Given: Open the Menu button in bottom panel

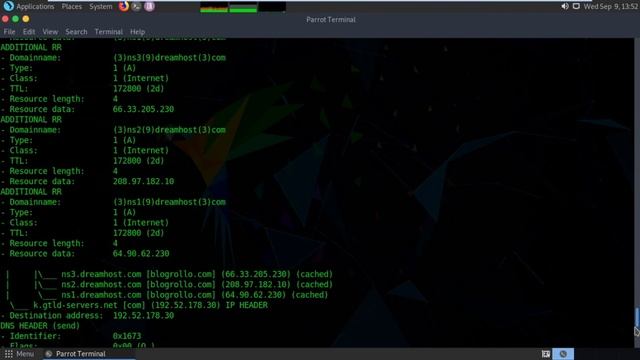Looking at the screenshot, I should pyautogui.click(x=20, y=354).
